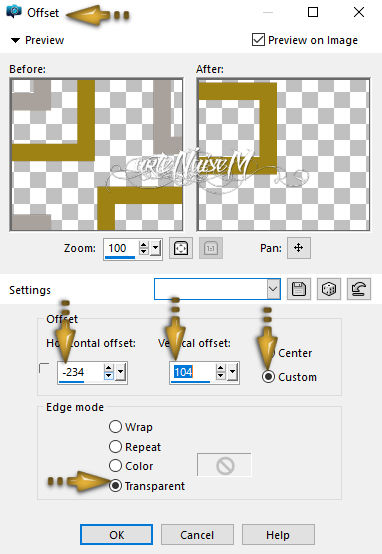Toggle the Preview on Image checkbox
Viewport: 382px width, 554px height.
(258, 40)
